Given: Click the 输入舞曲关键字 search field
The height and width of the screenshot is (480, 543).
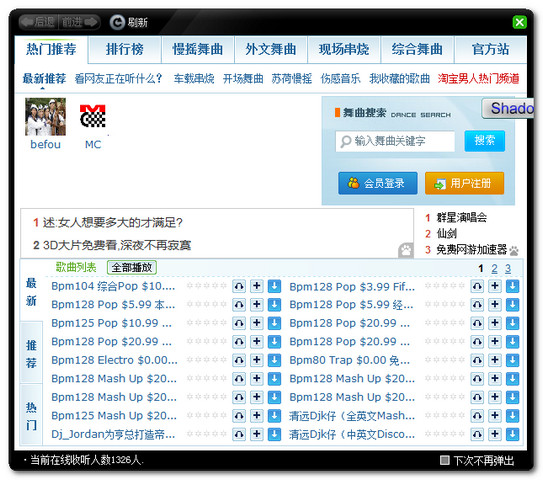Looking at the screenshot, I should point(395,141).
